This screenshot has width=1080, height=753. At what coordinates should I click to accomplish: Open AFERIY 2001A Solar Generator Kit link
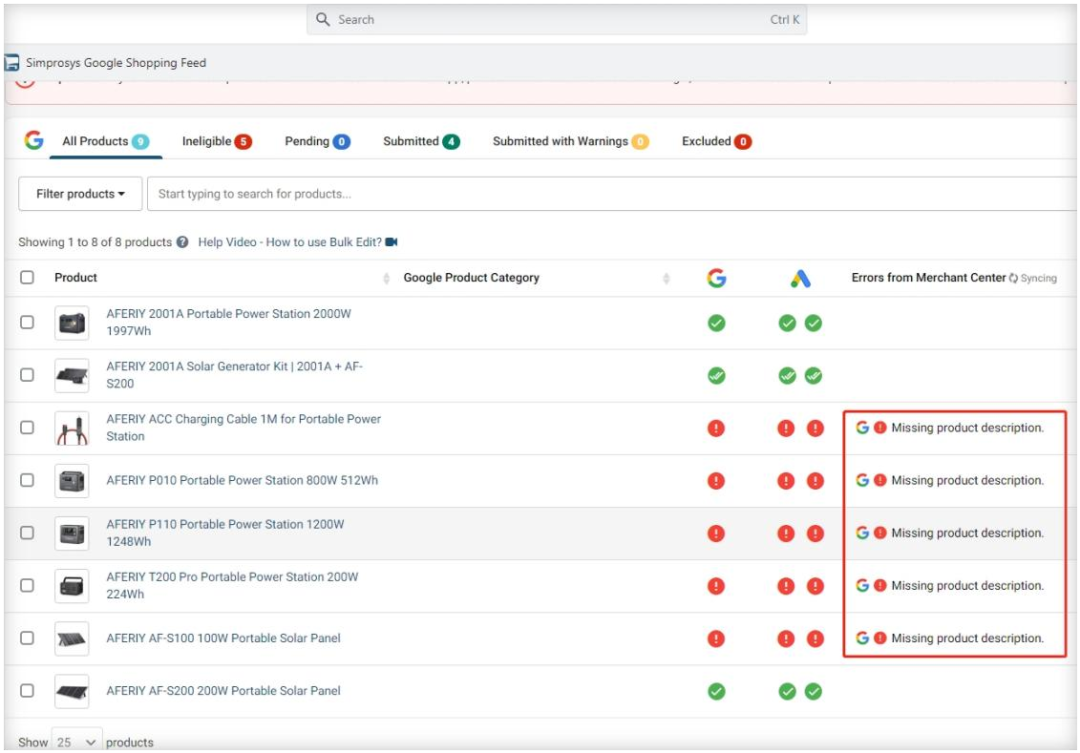coord(234,375)
